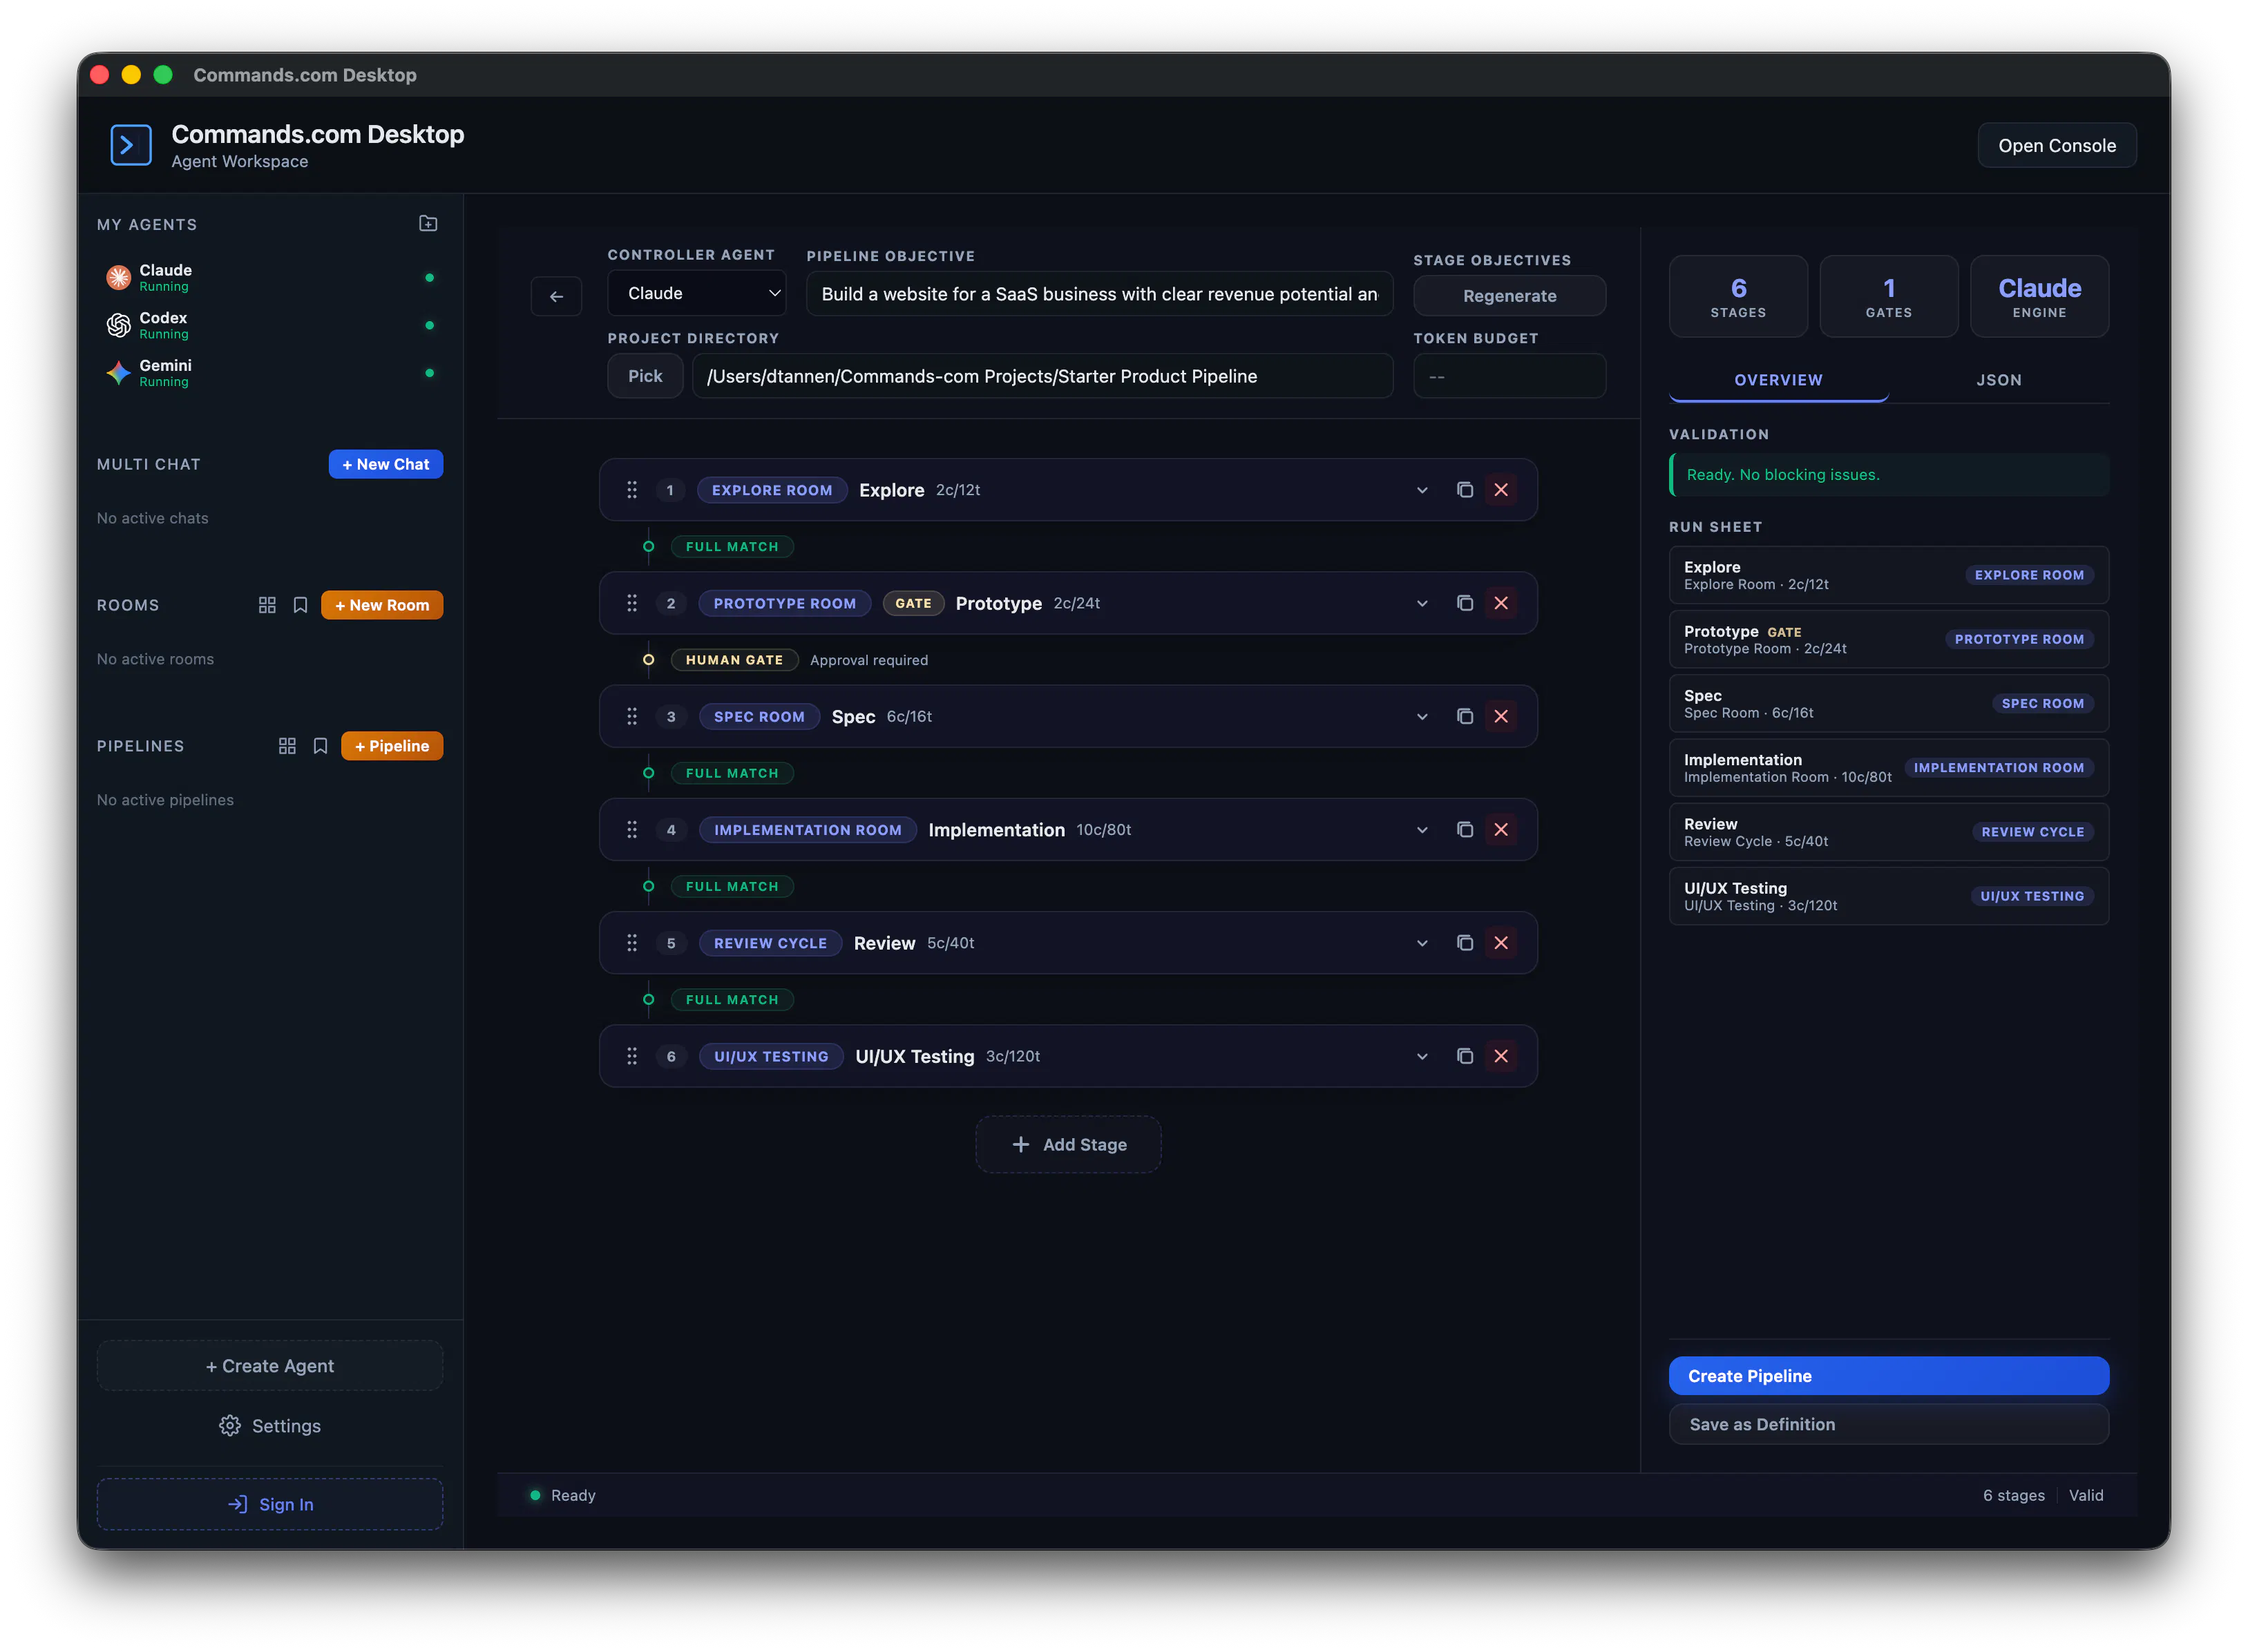The width and height of the screenshot is (2248, 1652).
Task: Expand the Prototype stage details
Action: tap(1422, 603)
